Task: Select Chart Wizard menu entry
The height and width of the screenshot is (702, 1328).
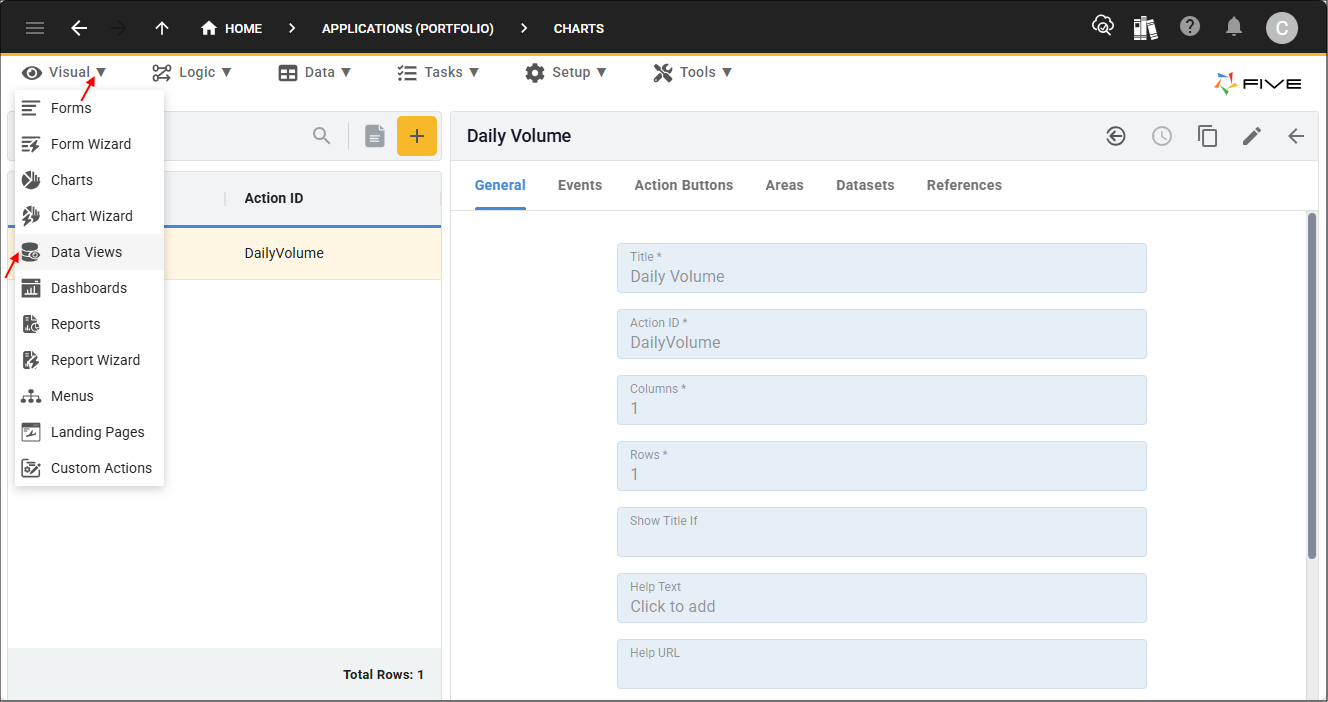Action: 89,216
